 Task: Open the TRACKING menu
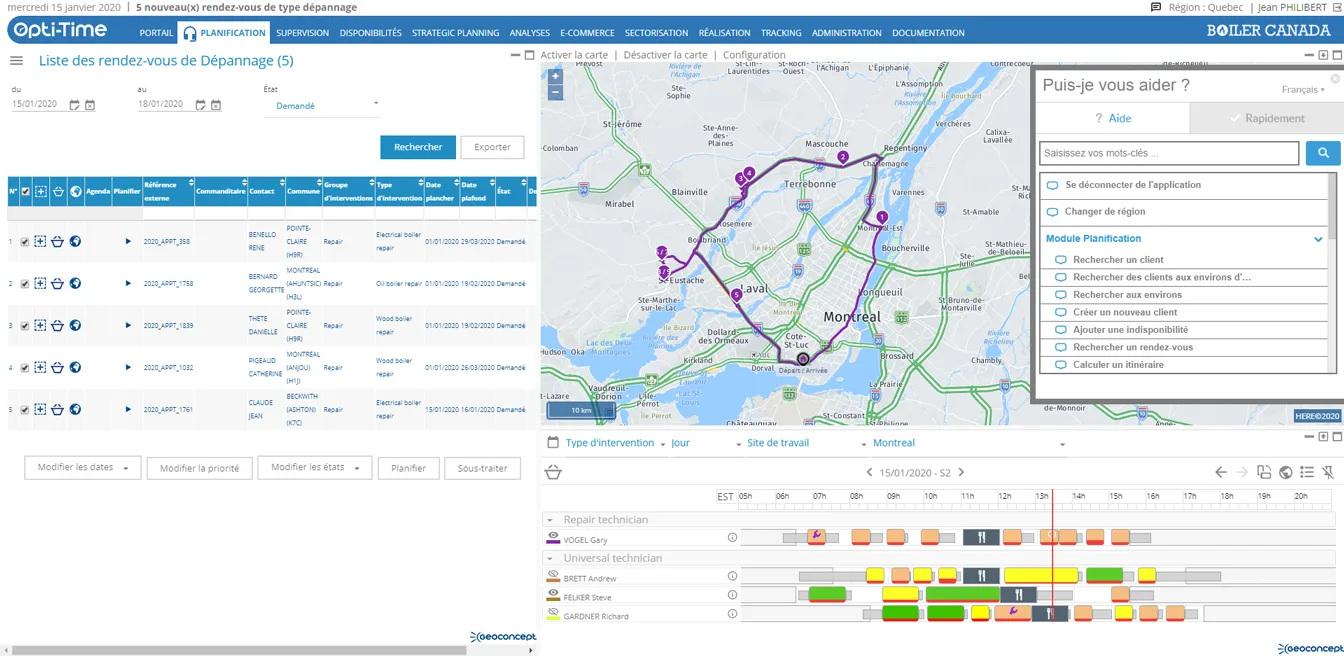coord(781,33)
